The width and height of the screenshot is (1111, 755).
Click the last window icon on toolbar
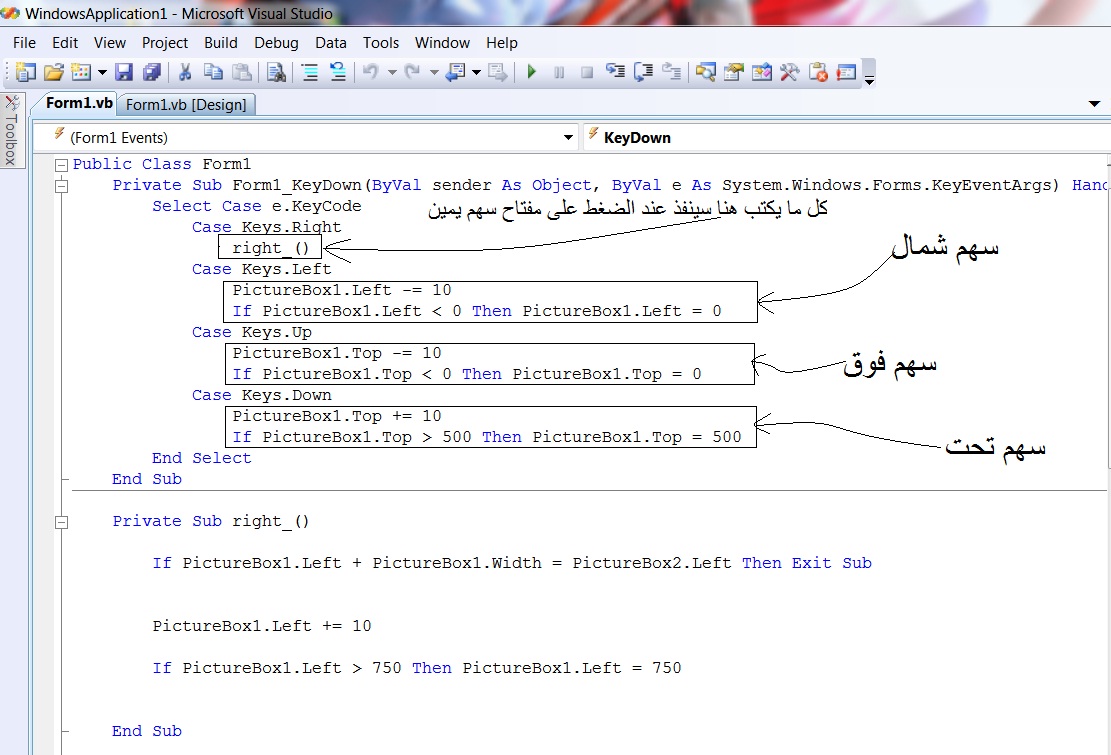(846, 72)
